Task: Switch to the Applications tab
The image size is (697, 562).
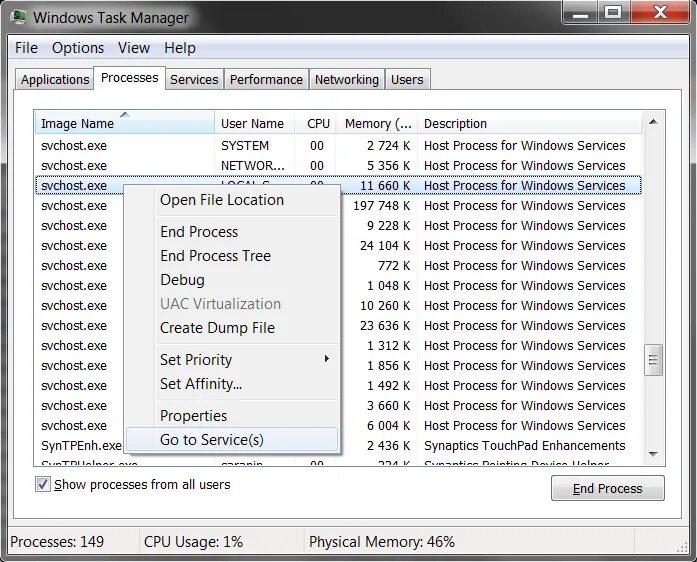Action: (55, 80)
